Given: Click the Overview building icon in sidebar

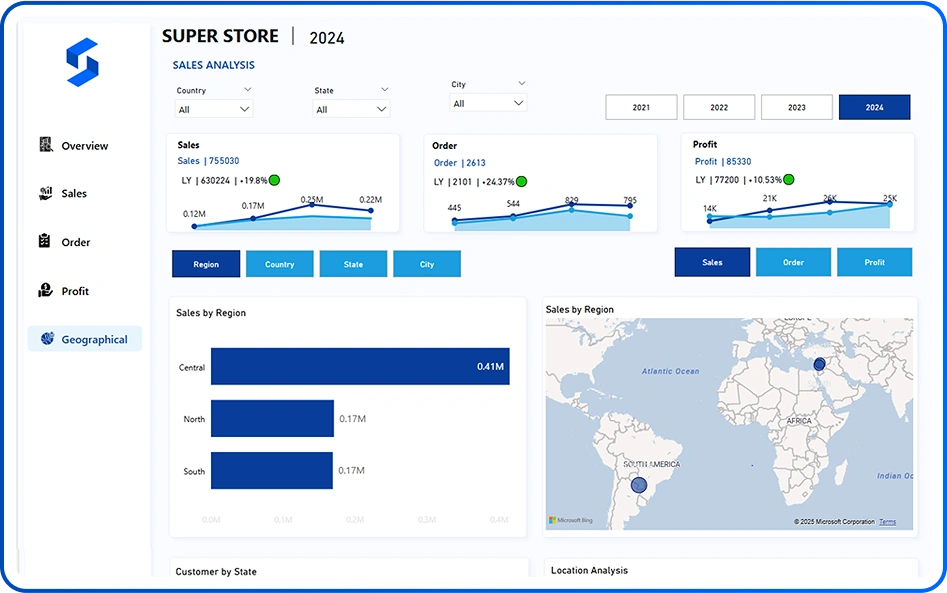Looking at the screenshot, I should tap(46, 145).
